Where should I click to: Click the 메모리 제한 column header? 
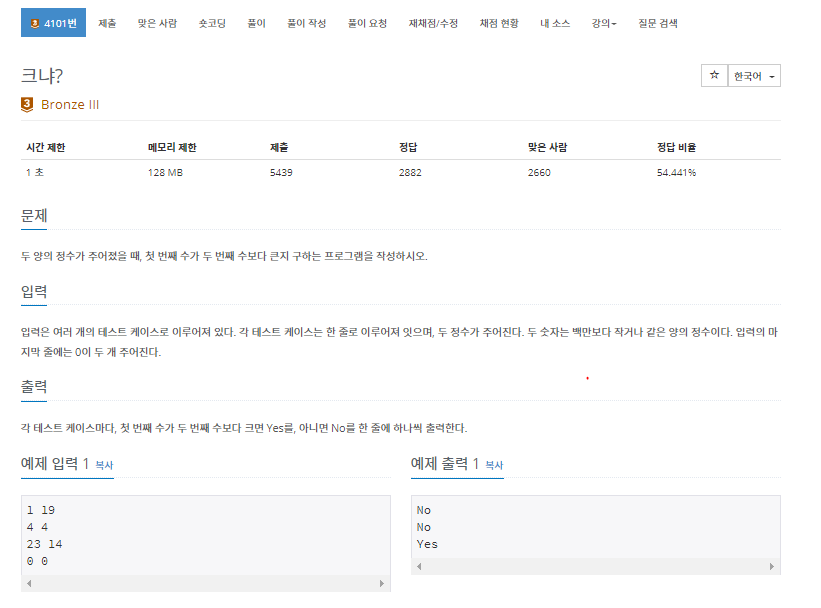[172, 147]
